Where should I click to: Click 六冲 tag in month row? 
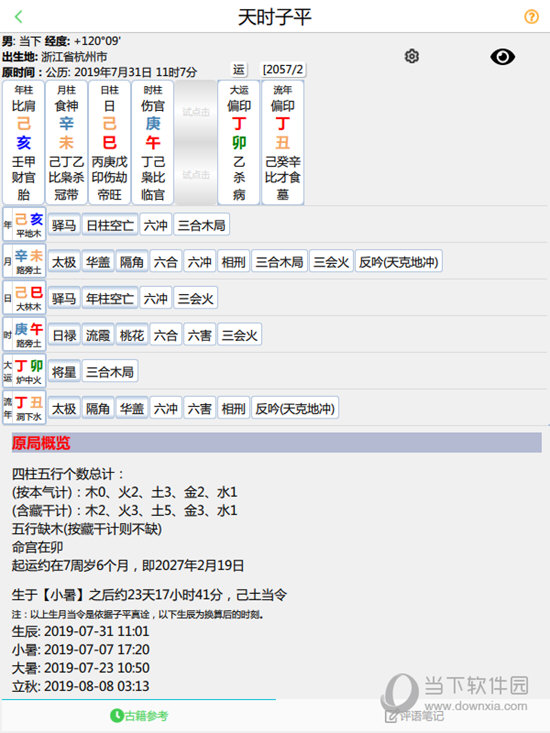pyautogui.click(x=200, y=262)
